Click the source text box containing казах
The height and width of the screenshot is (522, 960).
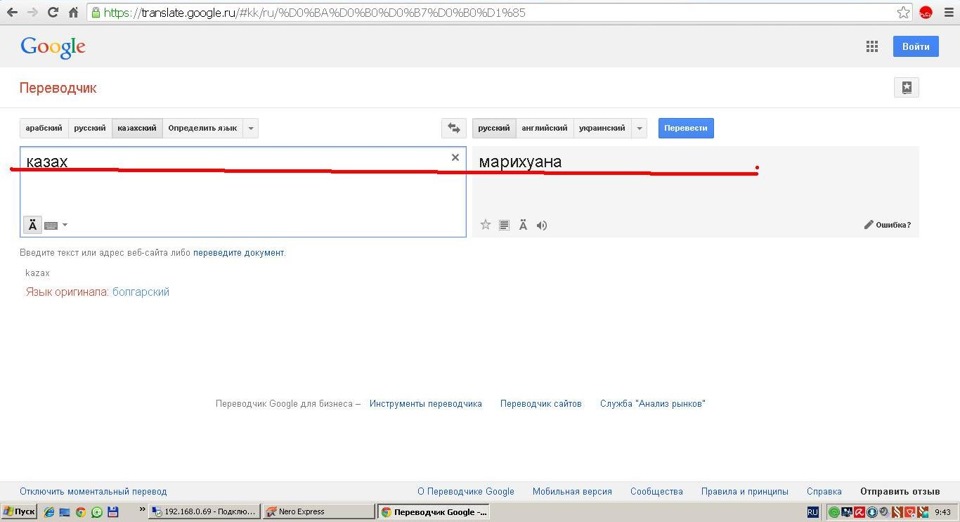point(243,192)
